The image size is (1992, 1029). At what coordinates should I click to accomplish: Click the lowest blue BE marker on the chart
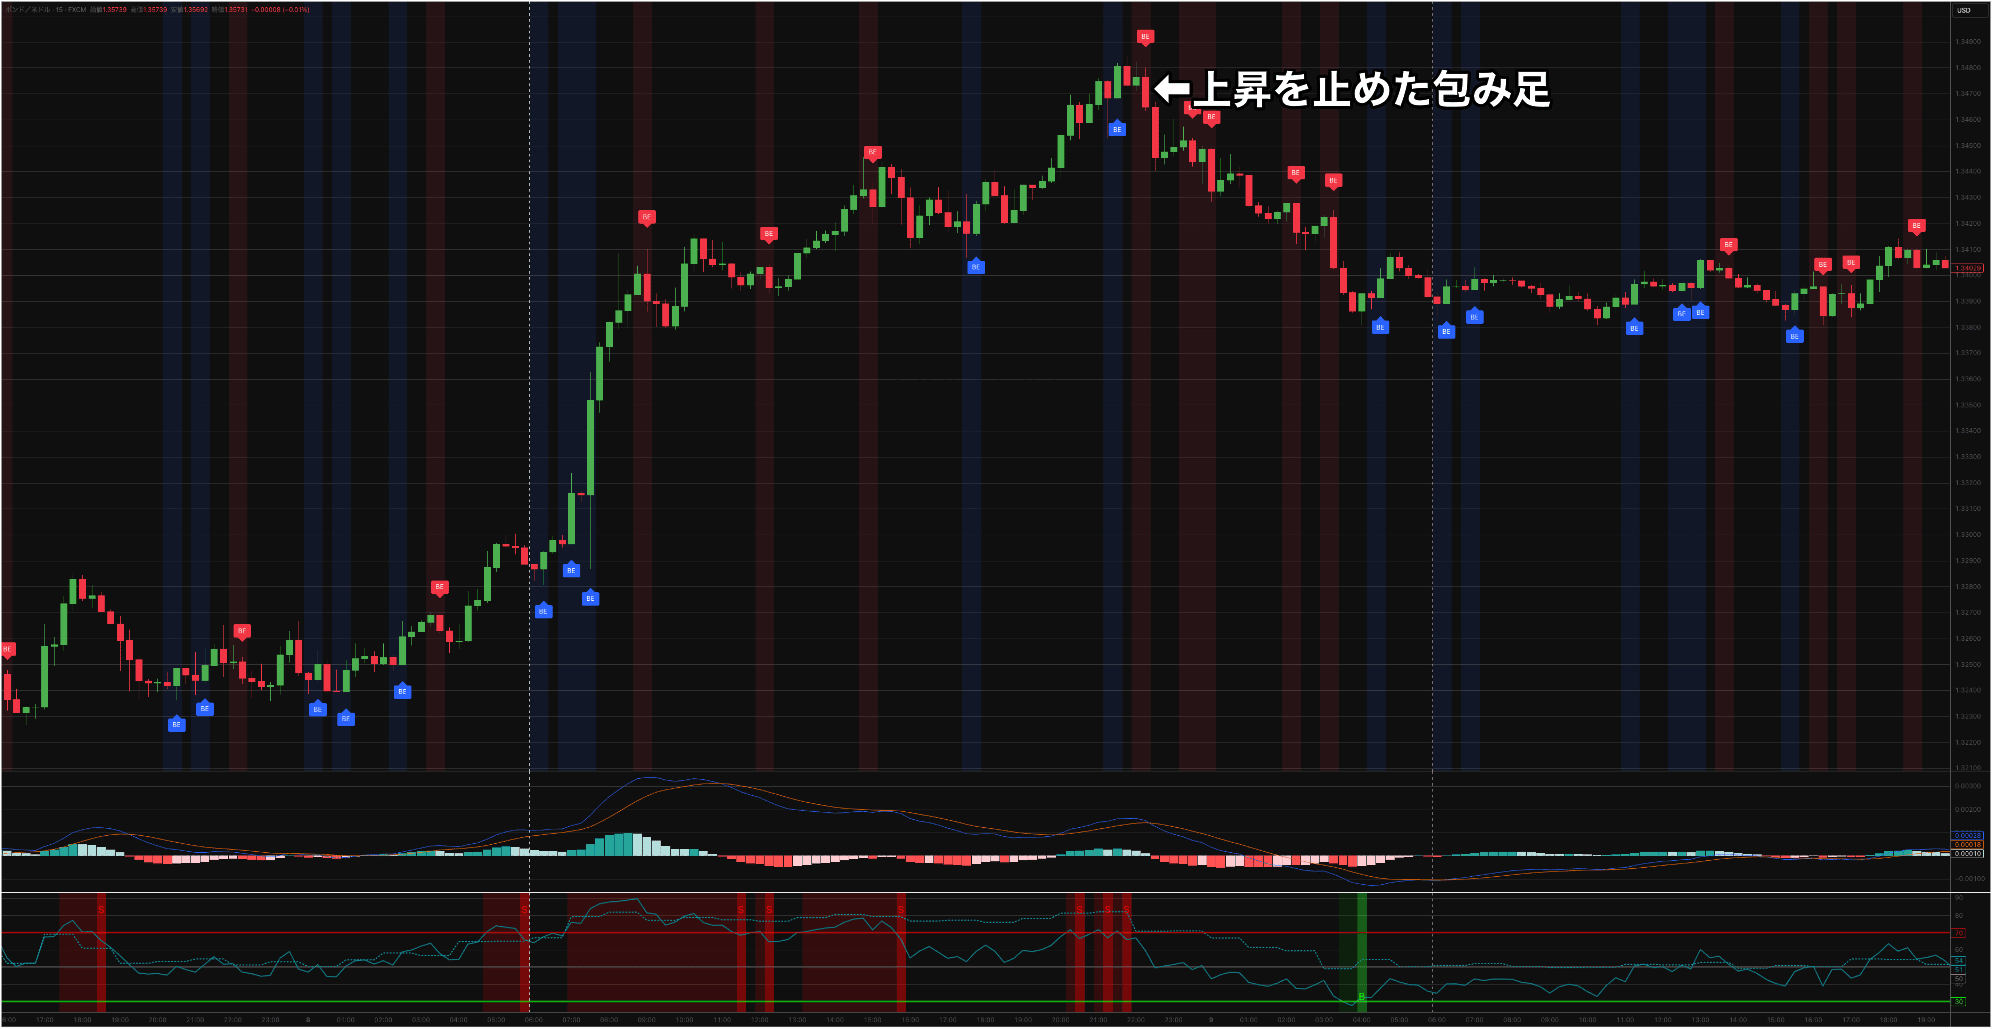pos(176,724)
